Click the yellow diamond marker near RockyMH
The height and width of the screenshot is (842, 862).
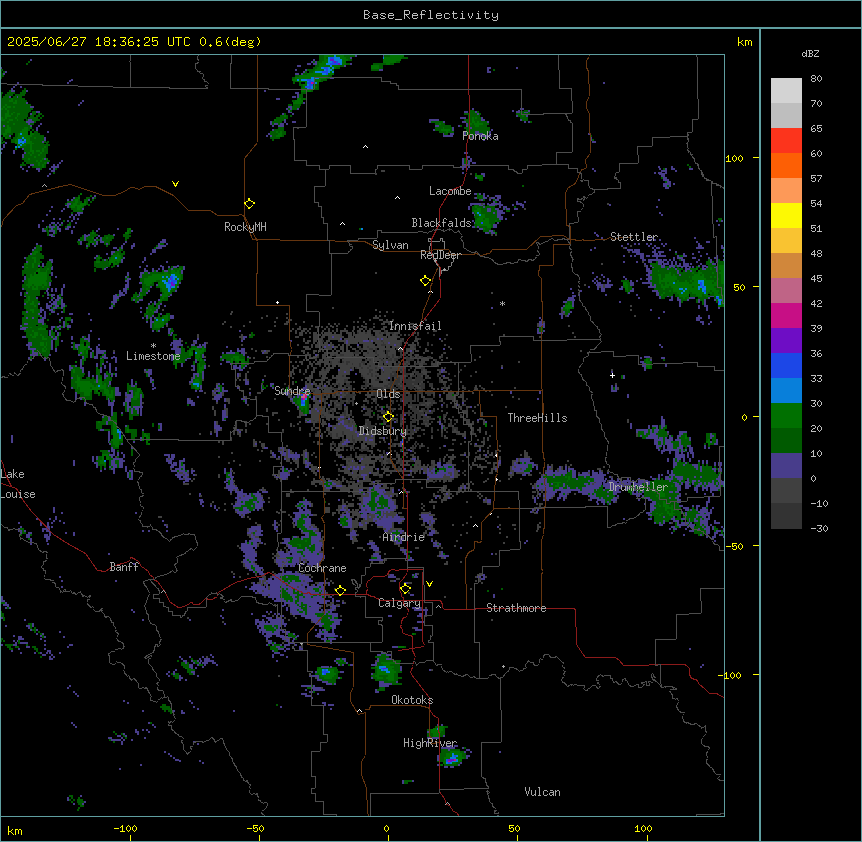click(x=249, y=203)
